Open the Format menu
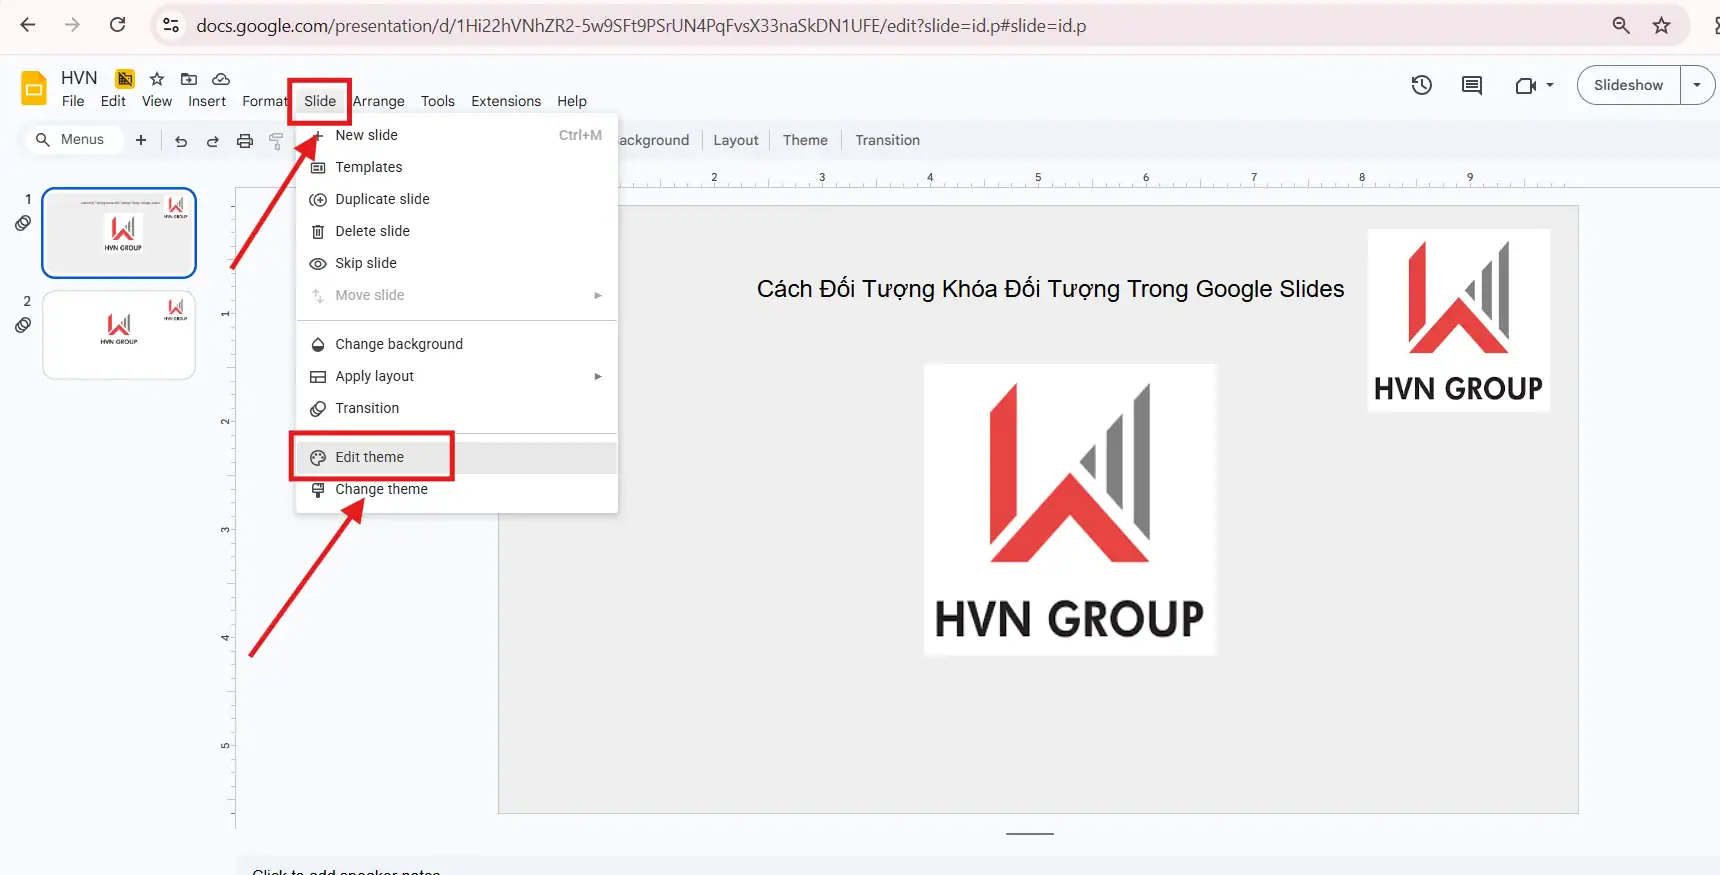The width and height of the screenshot is (1720, 875). (264, 101)
